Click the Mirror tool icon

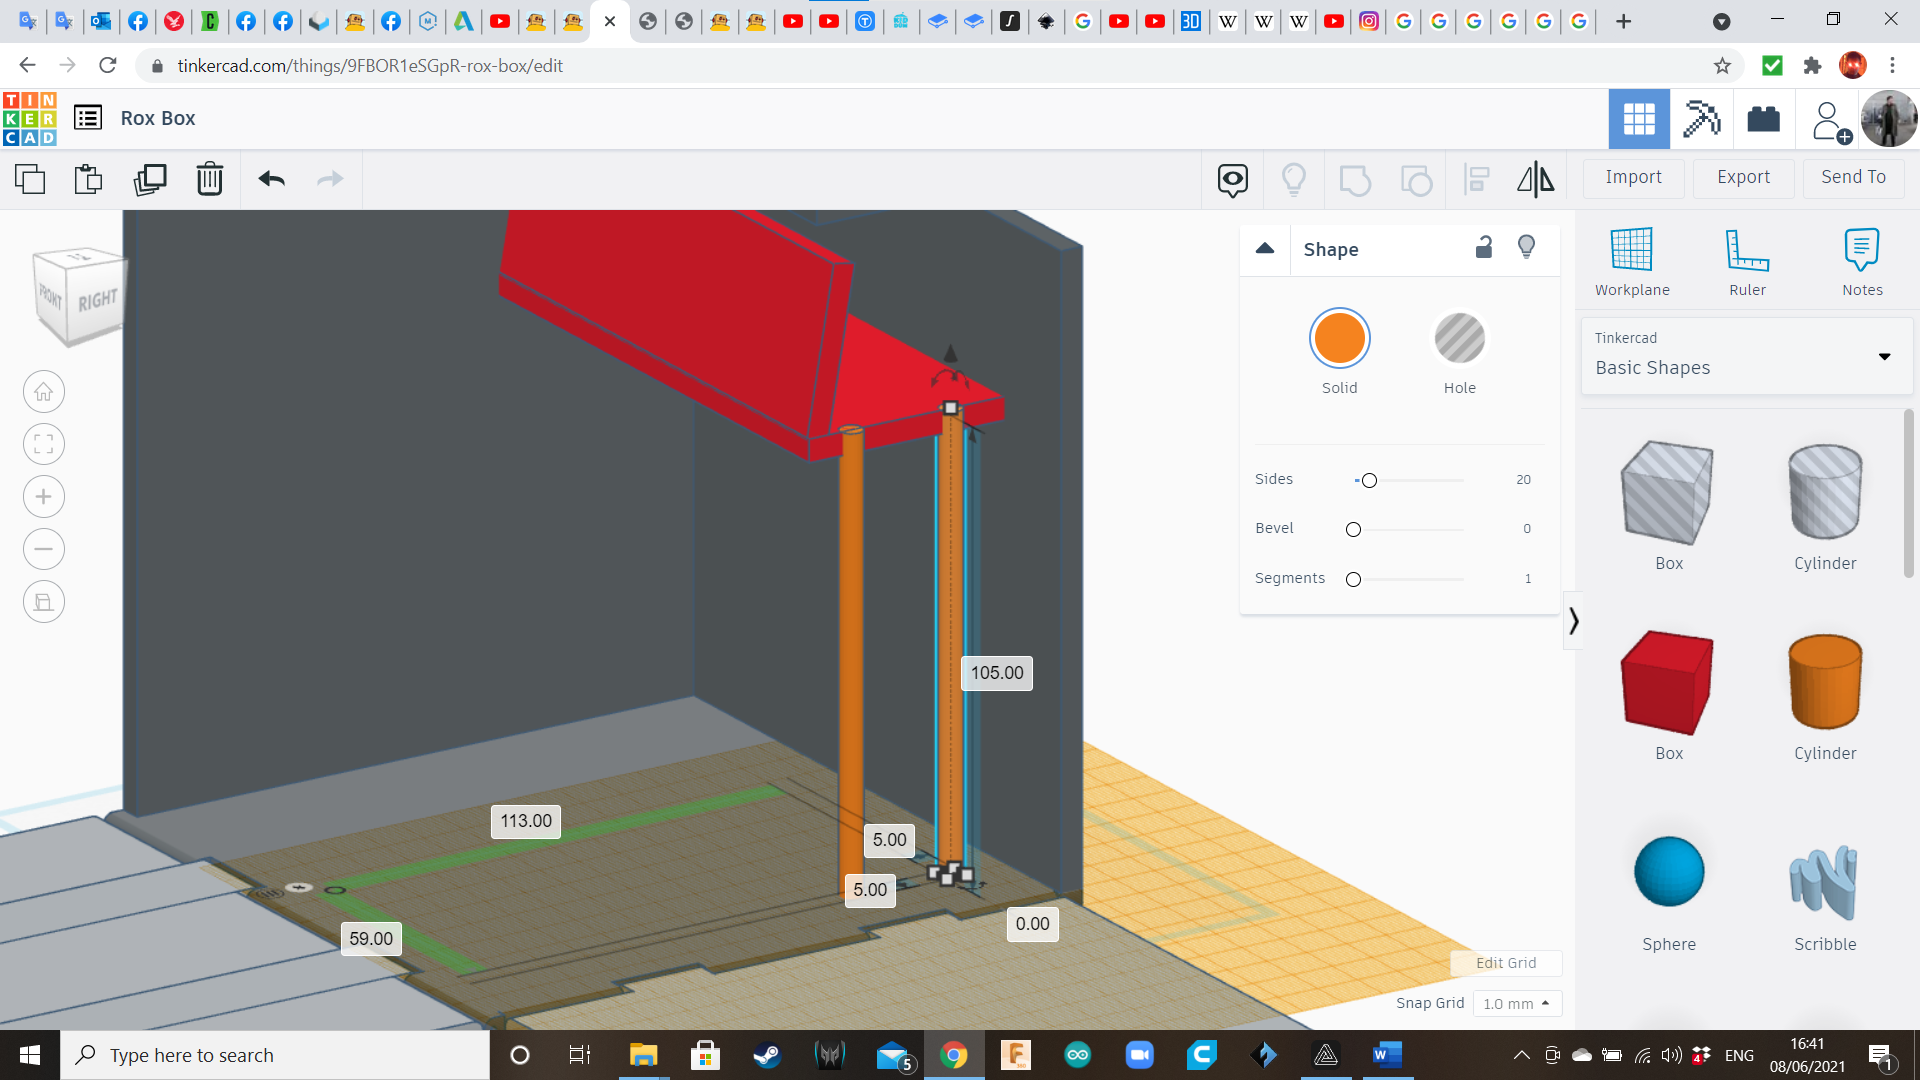1535,179
